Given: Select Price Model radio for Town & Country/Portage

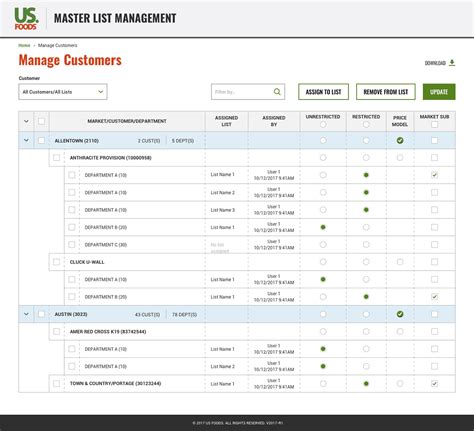Looking at the screenshot, I should (400, 384).
